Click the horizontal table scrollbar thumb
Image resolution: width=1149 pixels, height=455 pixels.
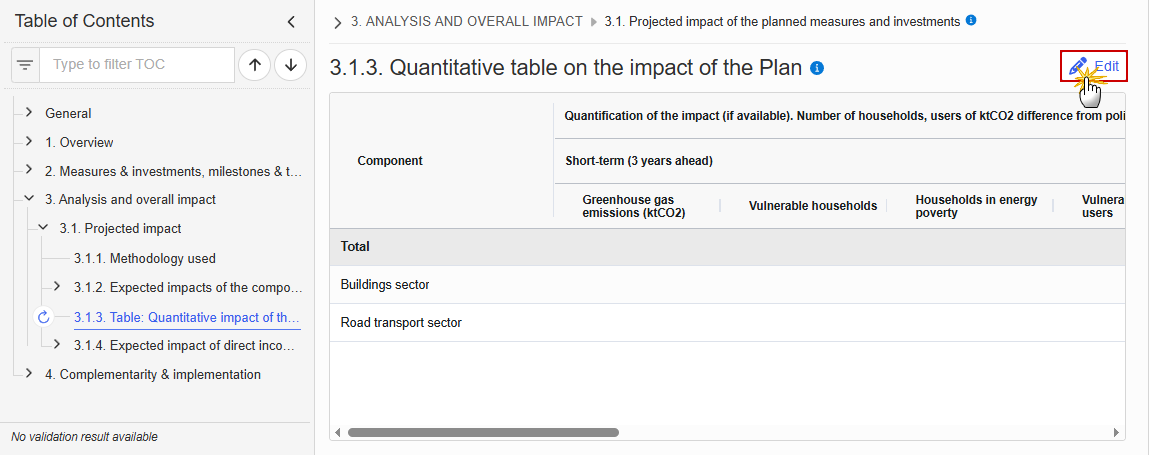[484, 432]
